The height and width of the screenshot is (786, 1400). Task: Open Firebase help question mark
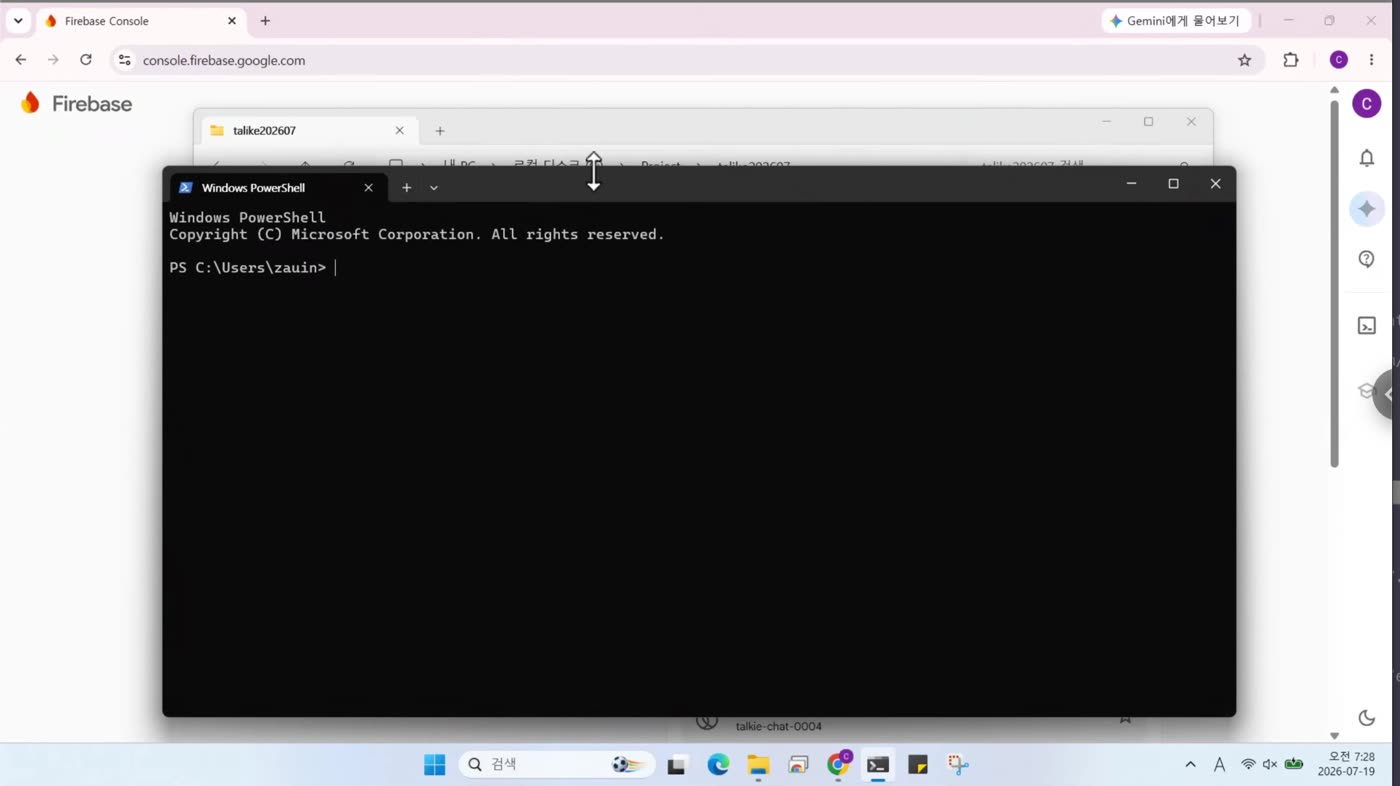tap(1366, 260)
